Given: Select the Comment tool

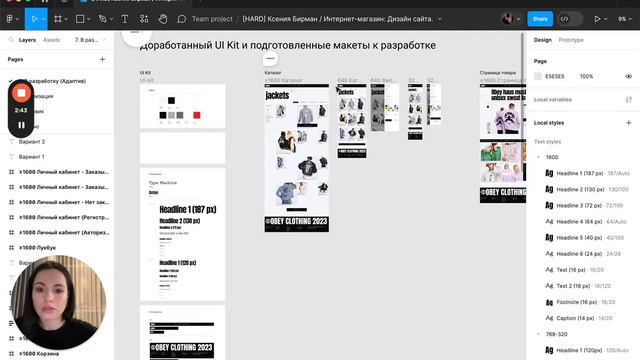Looking at the screenshot, I should pyautogui.click(x=182, y=19).
